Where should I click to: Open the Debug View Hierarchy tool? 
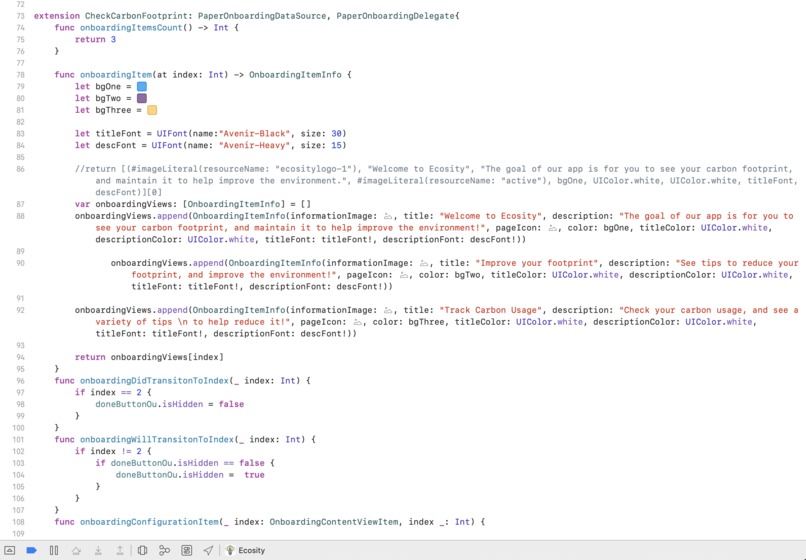142,550
